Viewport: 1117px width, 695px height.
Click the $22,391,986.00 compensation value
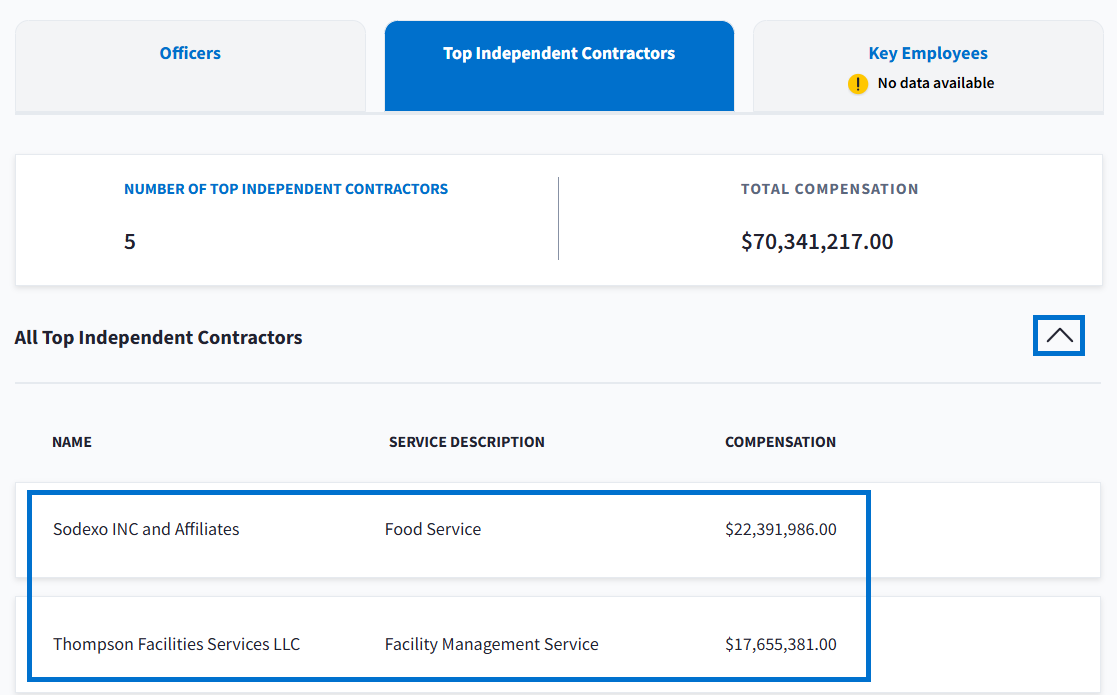click(x=780, y=530)
